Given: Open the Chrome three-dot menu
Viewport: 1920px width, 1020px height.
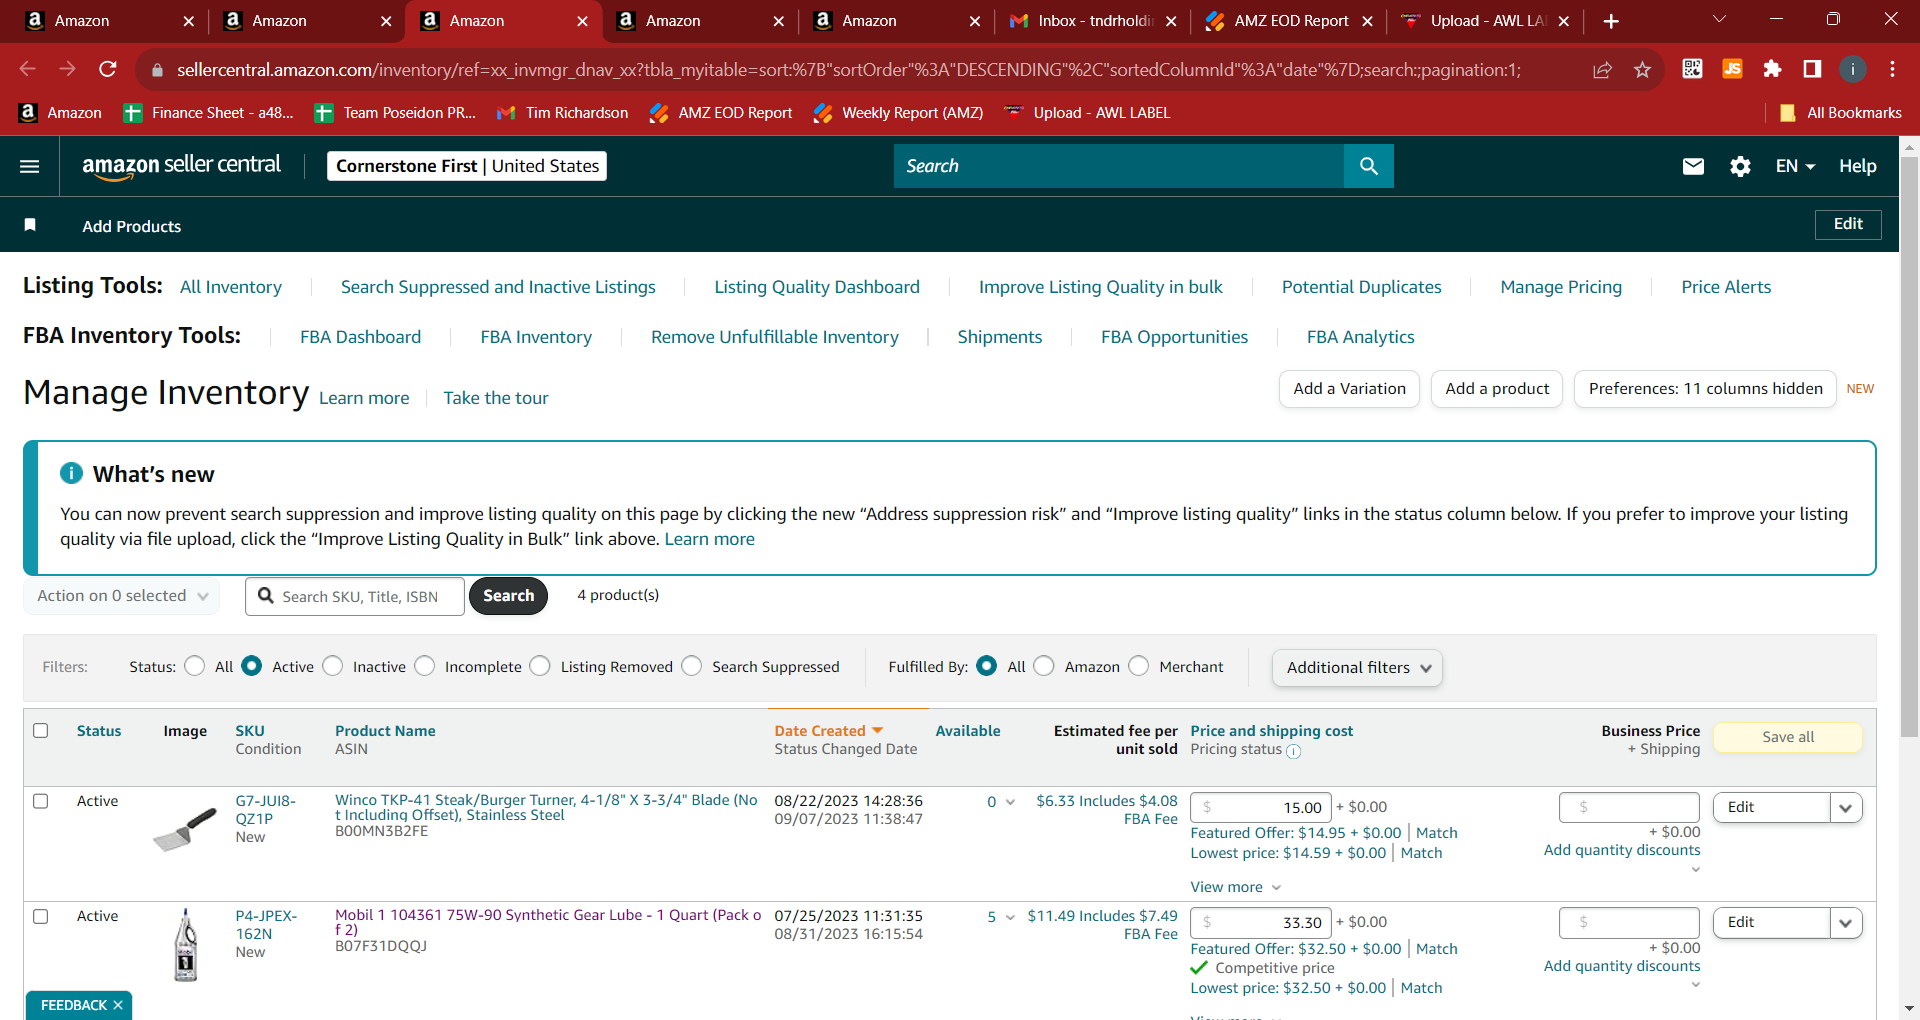Looking at the screenshot, I should [x=1892, y=69].
